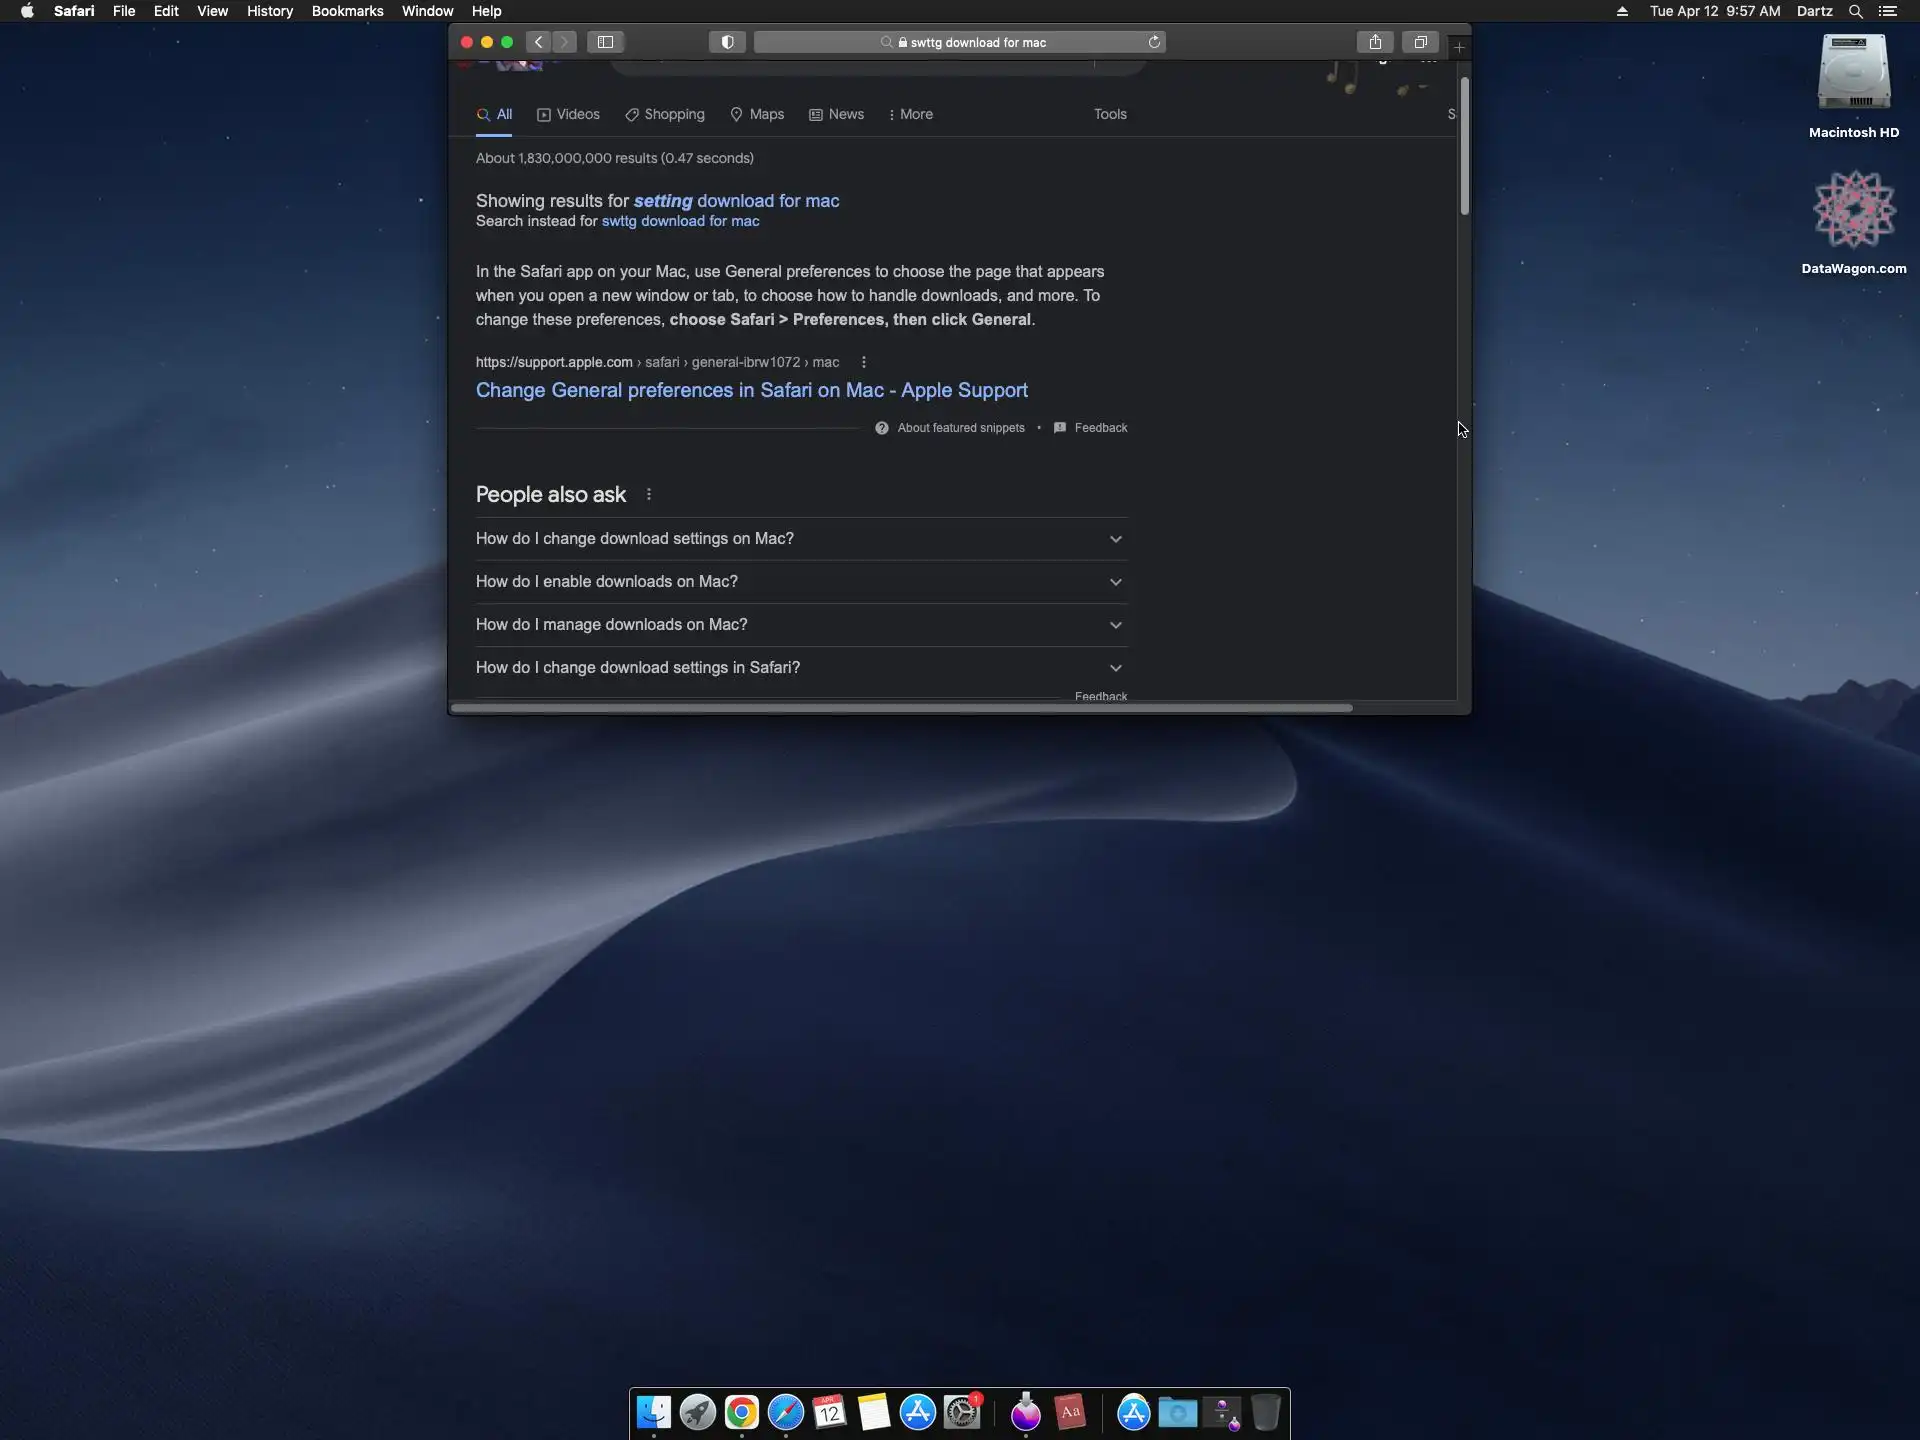
Task: Click the Share icon in Safari toolbar
Action: [x=1375, y=42]
